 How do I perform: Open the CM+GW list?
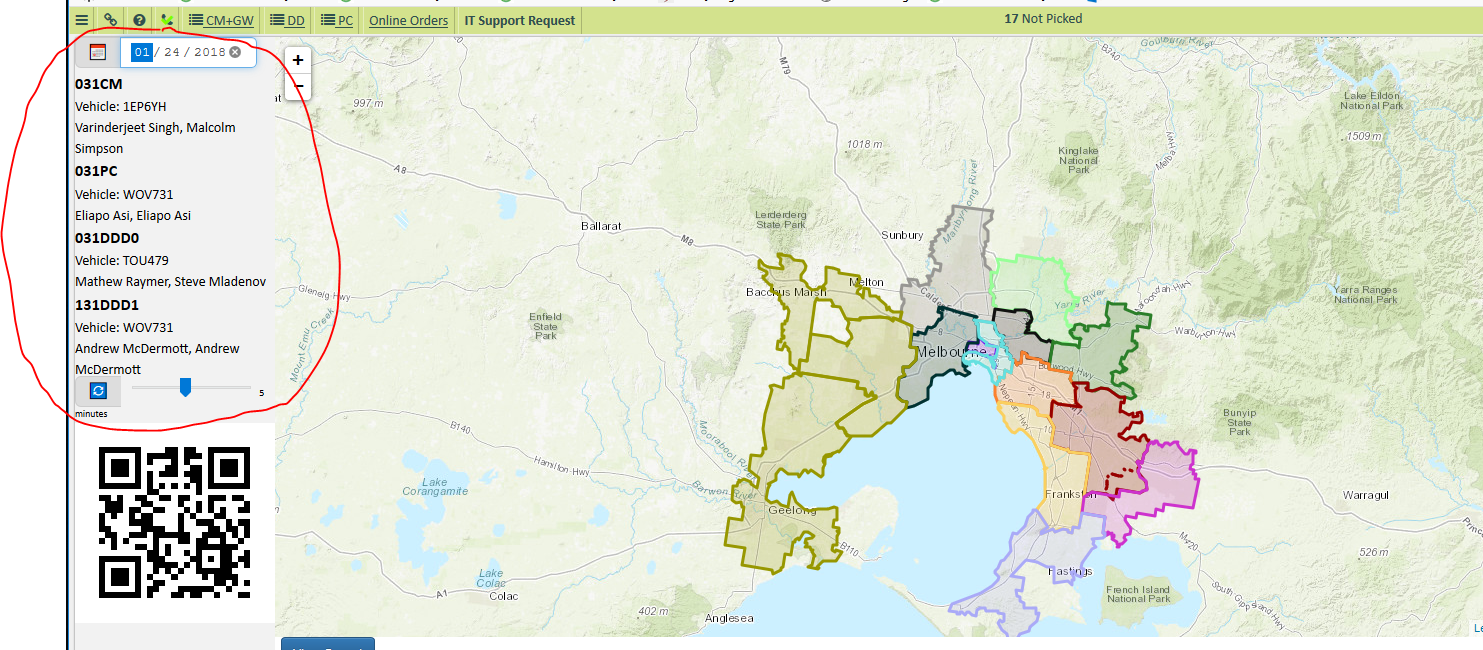pos(221,20)
